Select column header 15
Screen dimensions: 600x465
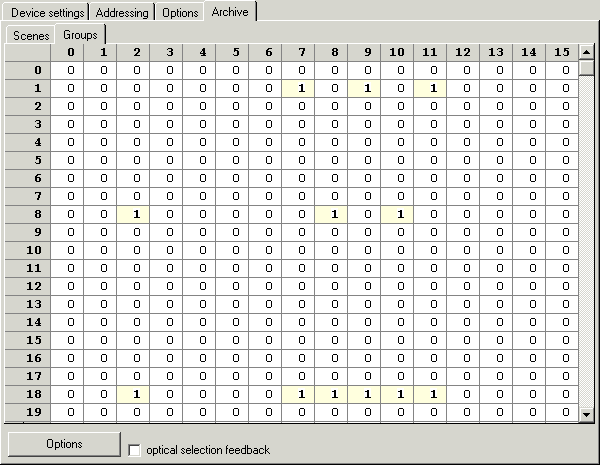(x=562, y=52)
